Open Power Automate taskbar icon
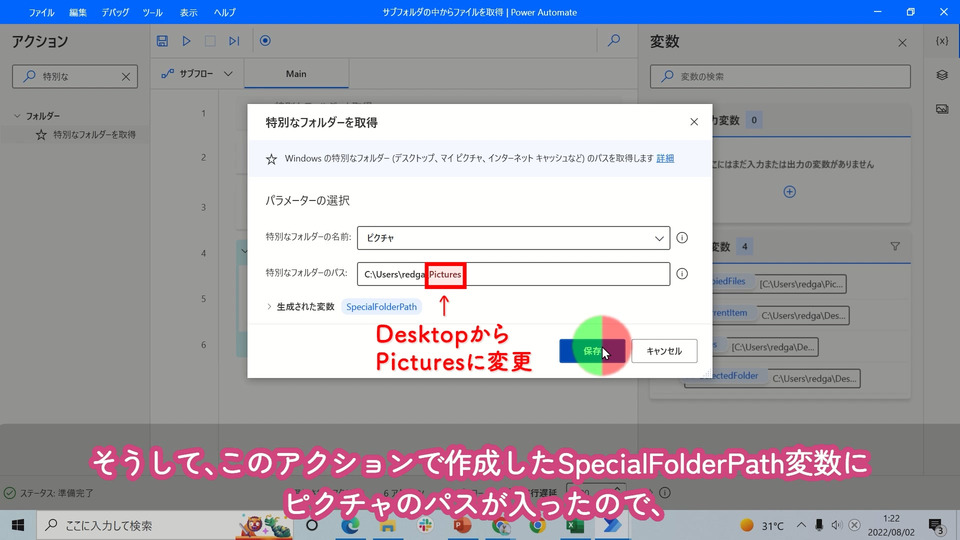Screen dimensions: 960x540 (611, 525)
